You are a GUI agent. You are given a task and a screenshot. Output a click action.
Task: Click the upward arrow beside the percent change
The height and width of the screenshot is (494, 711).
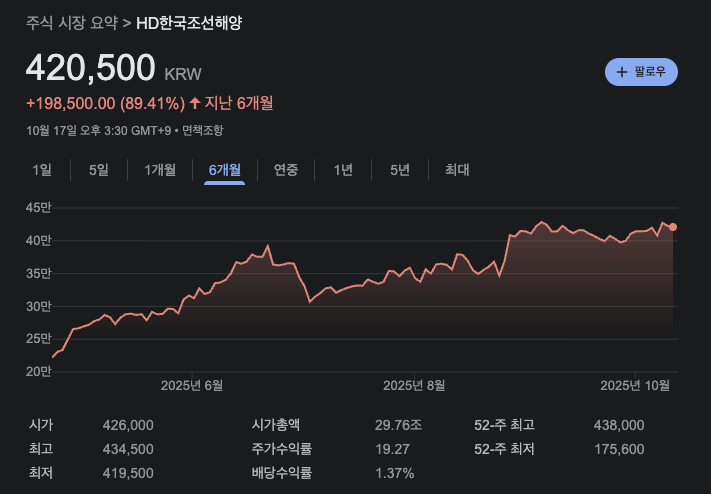click(194, 103)
